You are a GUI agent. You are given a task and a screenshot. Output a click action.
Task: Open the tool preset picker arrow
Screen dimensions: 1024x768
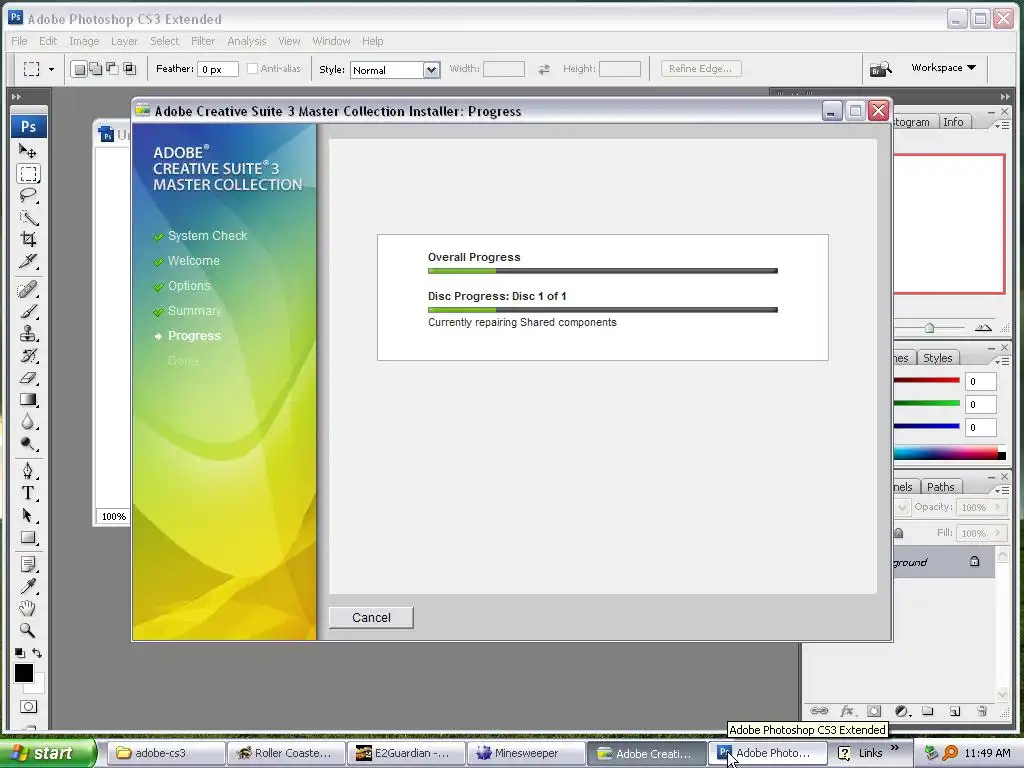(x=52, y=69)
